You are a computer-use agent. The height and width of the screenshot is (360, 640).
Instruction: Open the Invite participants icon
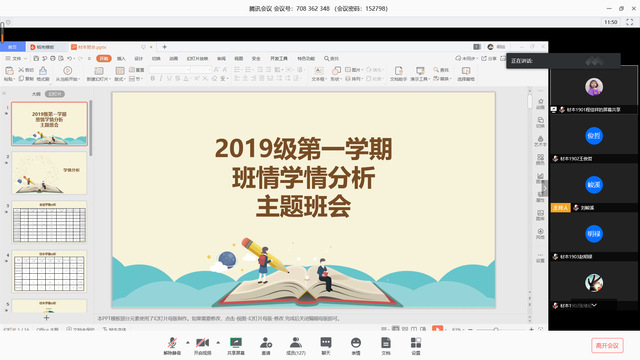tap(266, 346)
